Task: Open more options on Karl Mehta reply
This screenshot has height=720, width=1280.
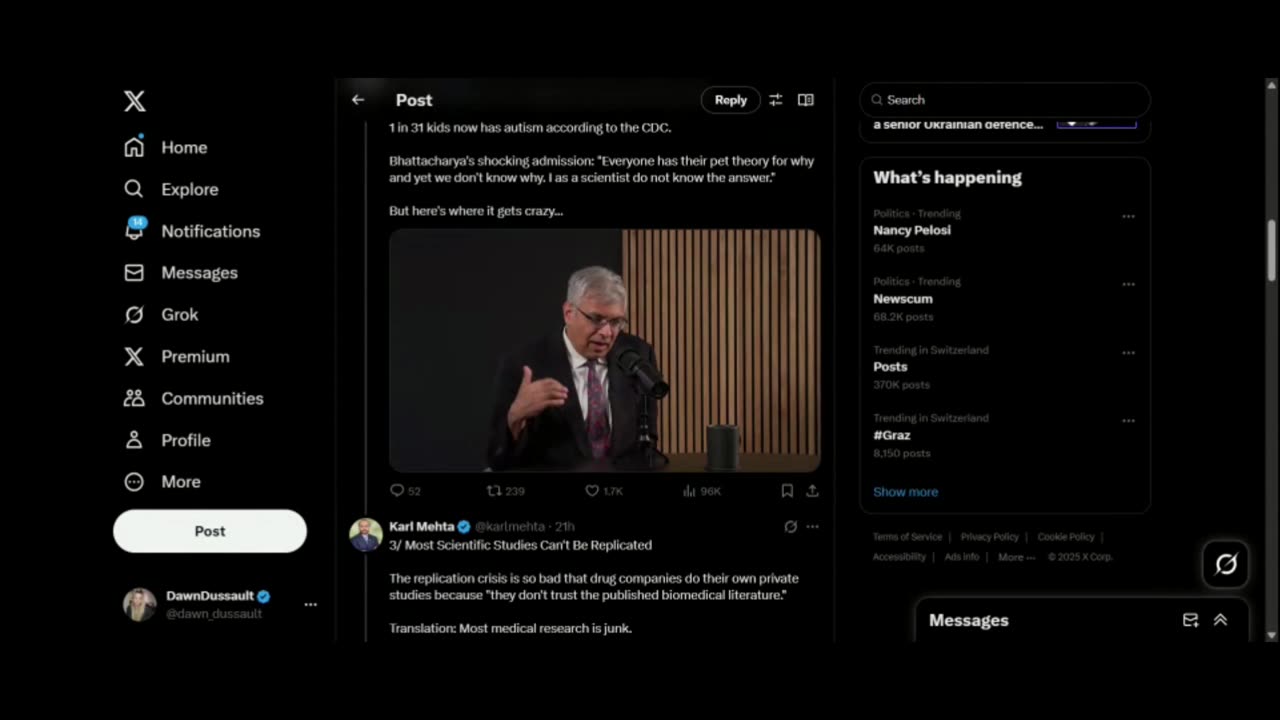Action: coord(812,526)
